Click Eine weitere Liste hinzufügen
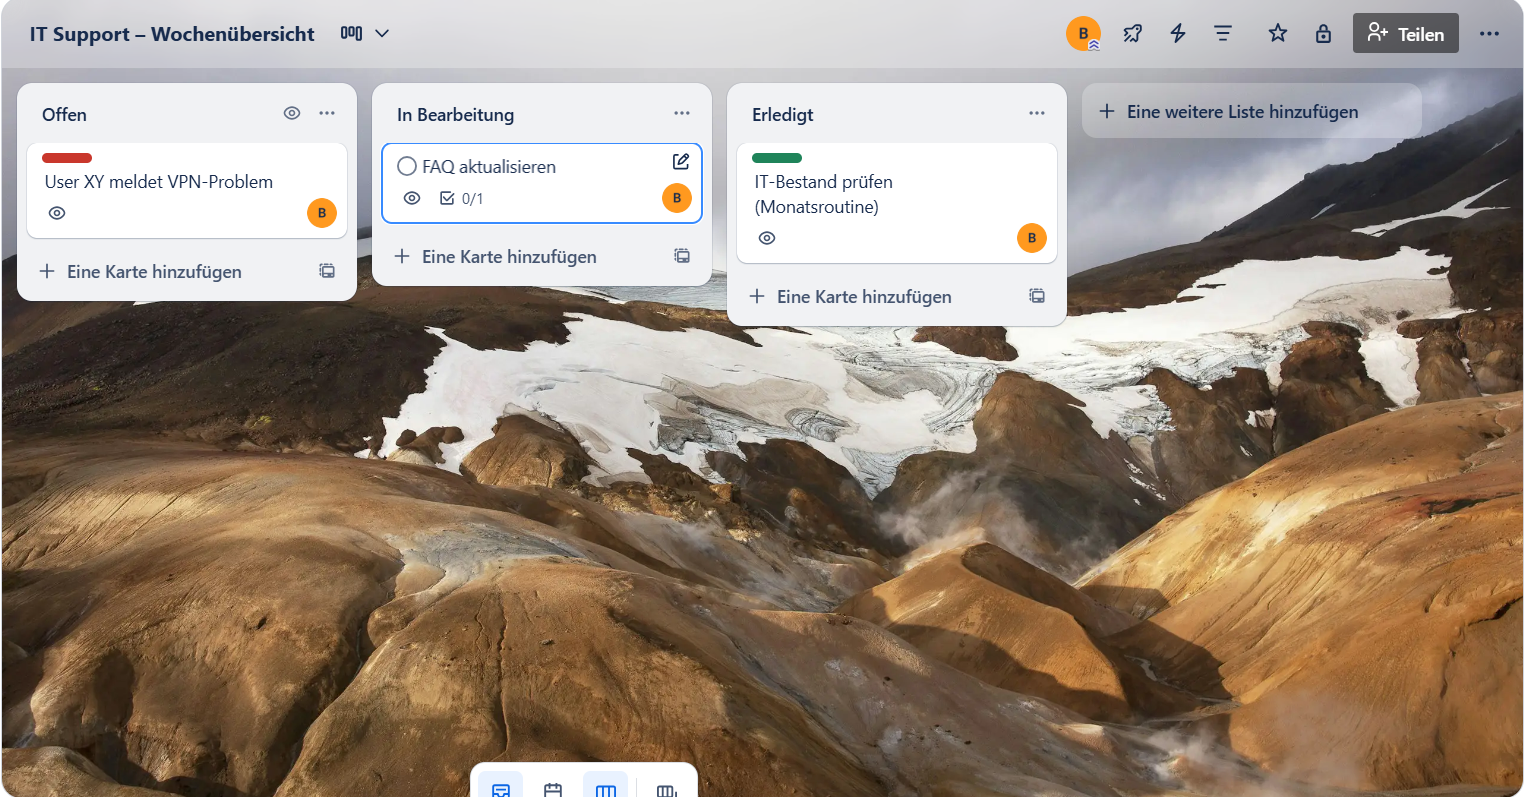 (1242, 112)
